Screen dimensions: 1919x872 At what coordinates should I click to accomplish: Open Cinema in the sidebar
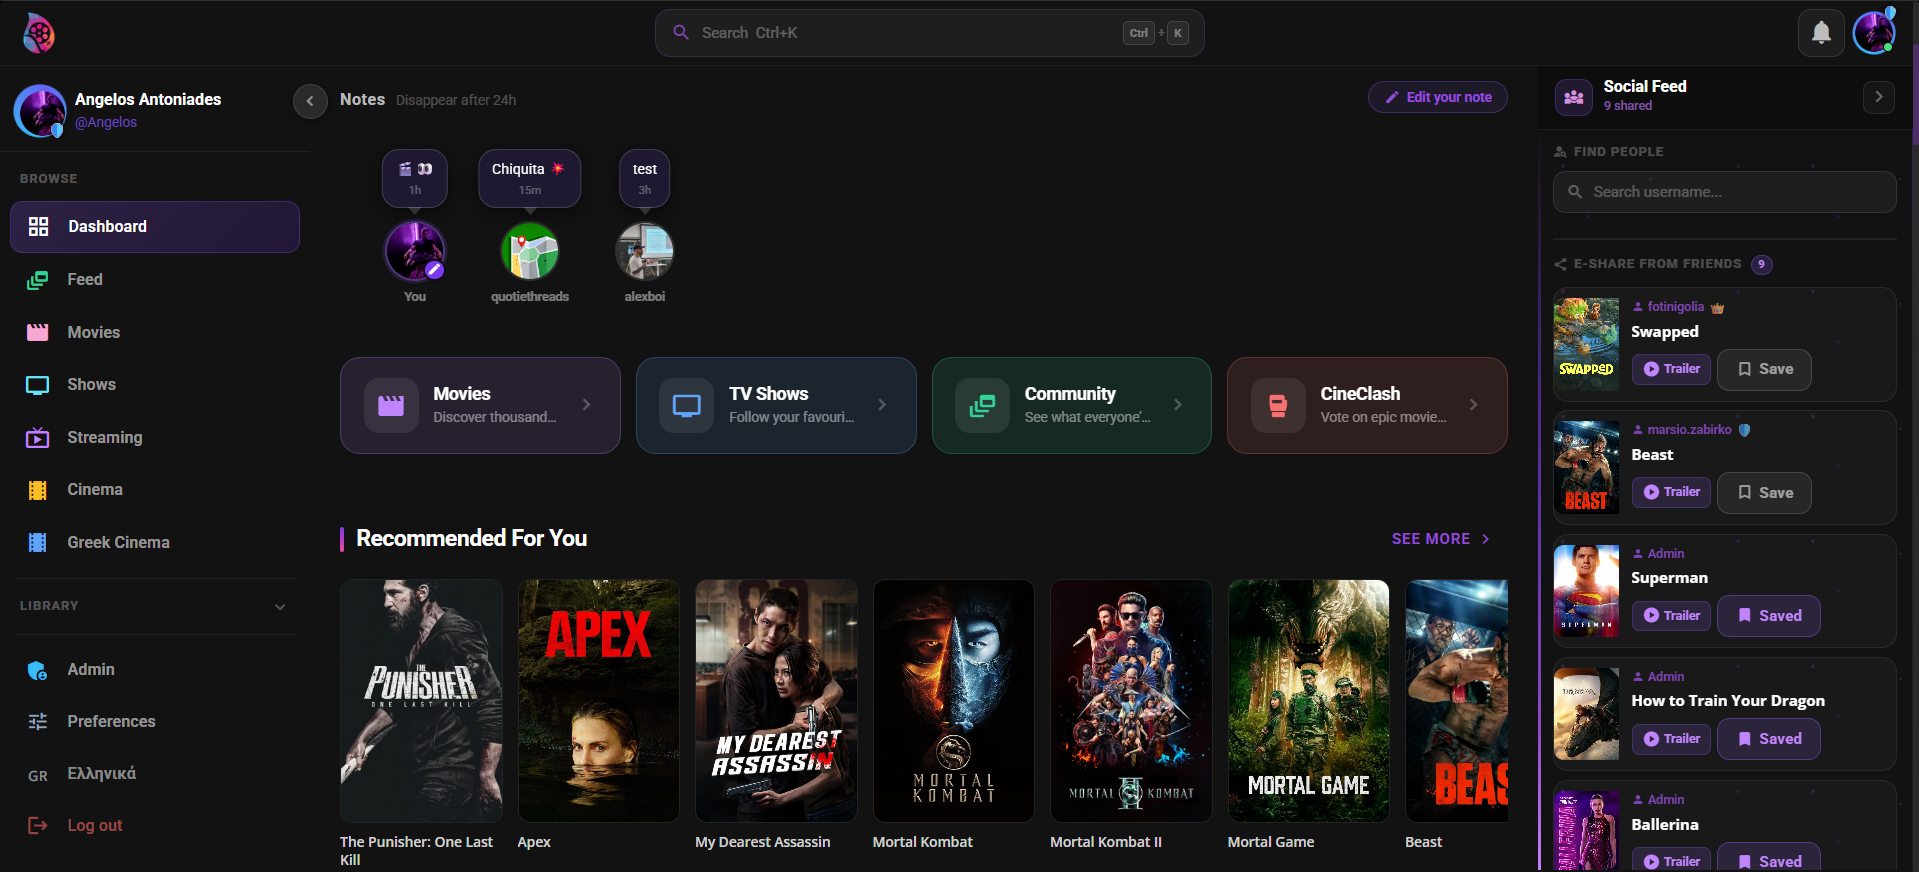pyautogui.click(x=155, y=490)
